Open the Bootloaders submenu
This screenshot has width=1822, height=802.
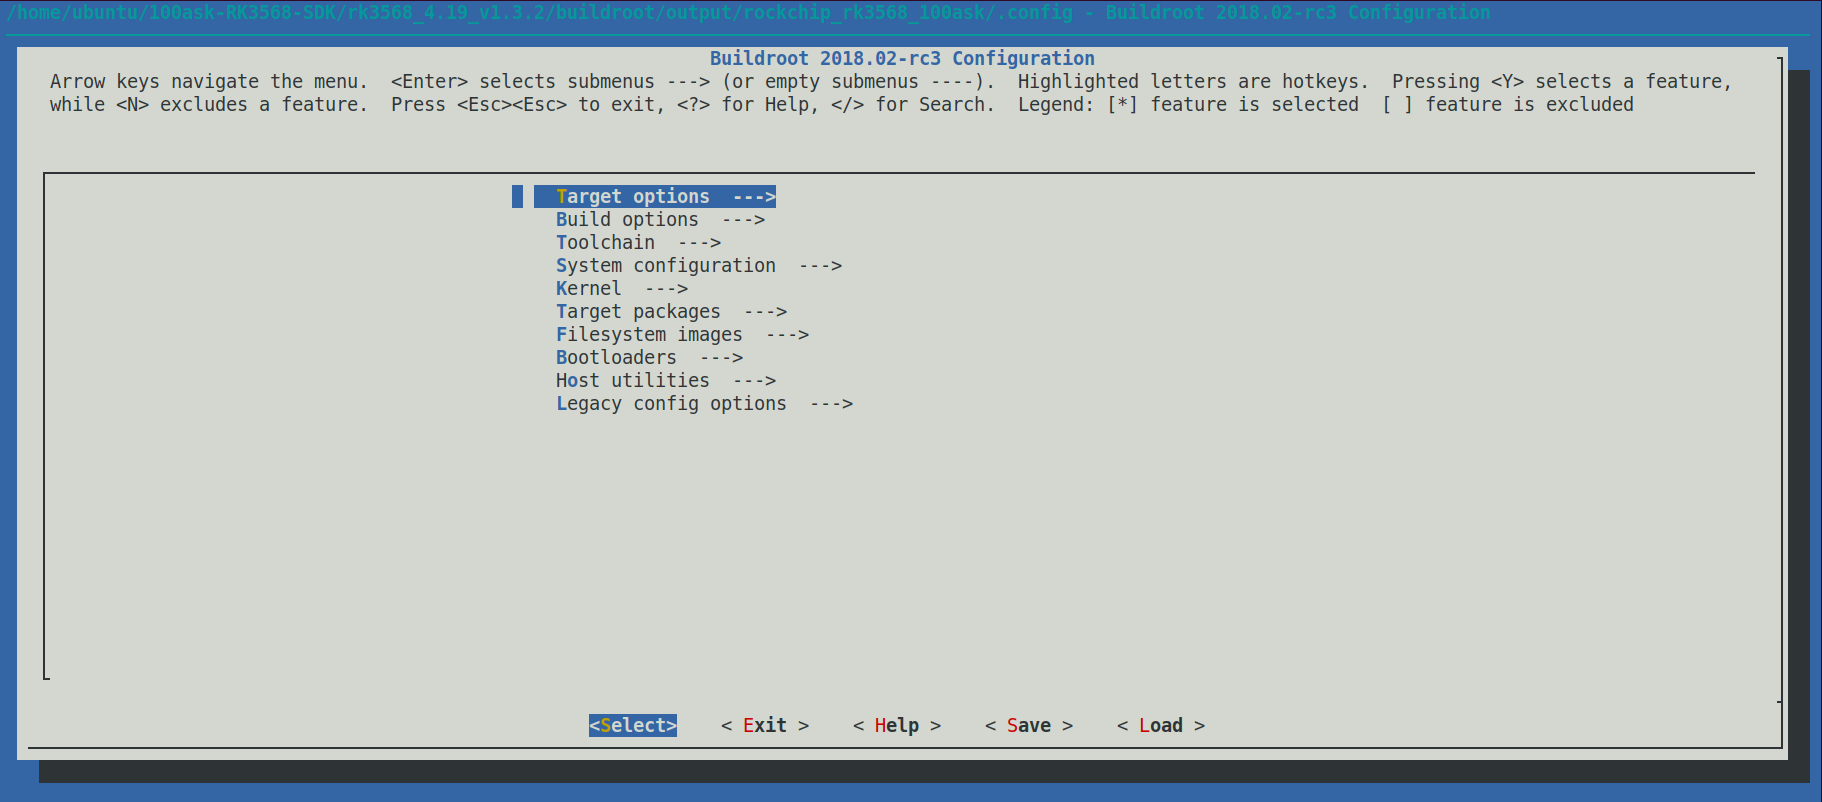(x=616, y=358)
